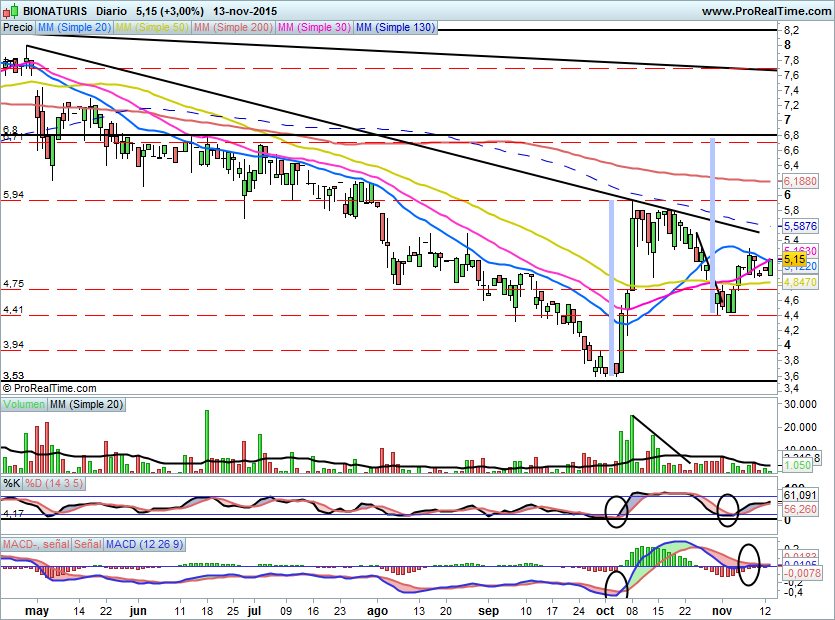Open the www.ProRealTime.com link
Image resolution: width=835 pixels, height=620 pixels.
click(x=767, y=10)
